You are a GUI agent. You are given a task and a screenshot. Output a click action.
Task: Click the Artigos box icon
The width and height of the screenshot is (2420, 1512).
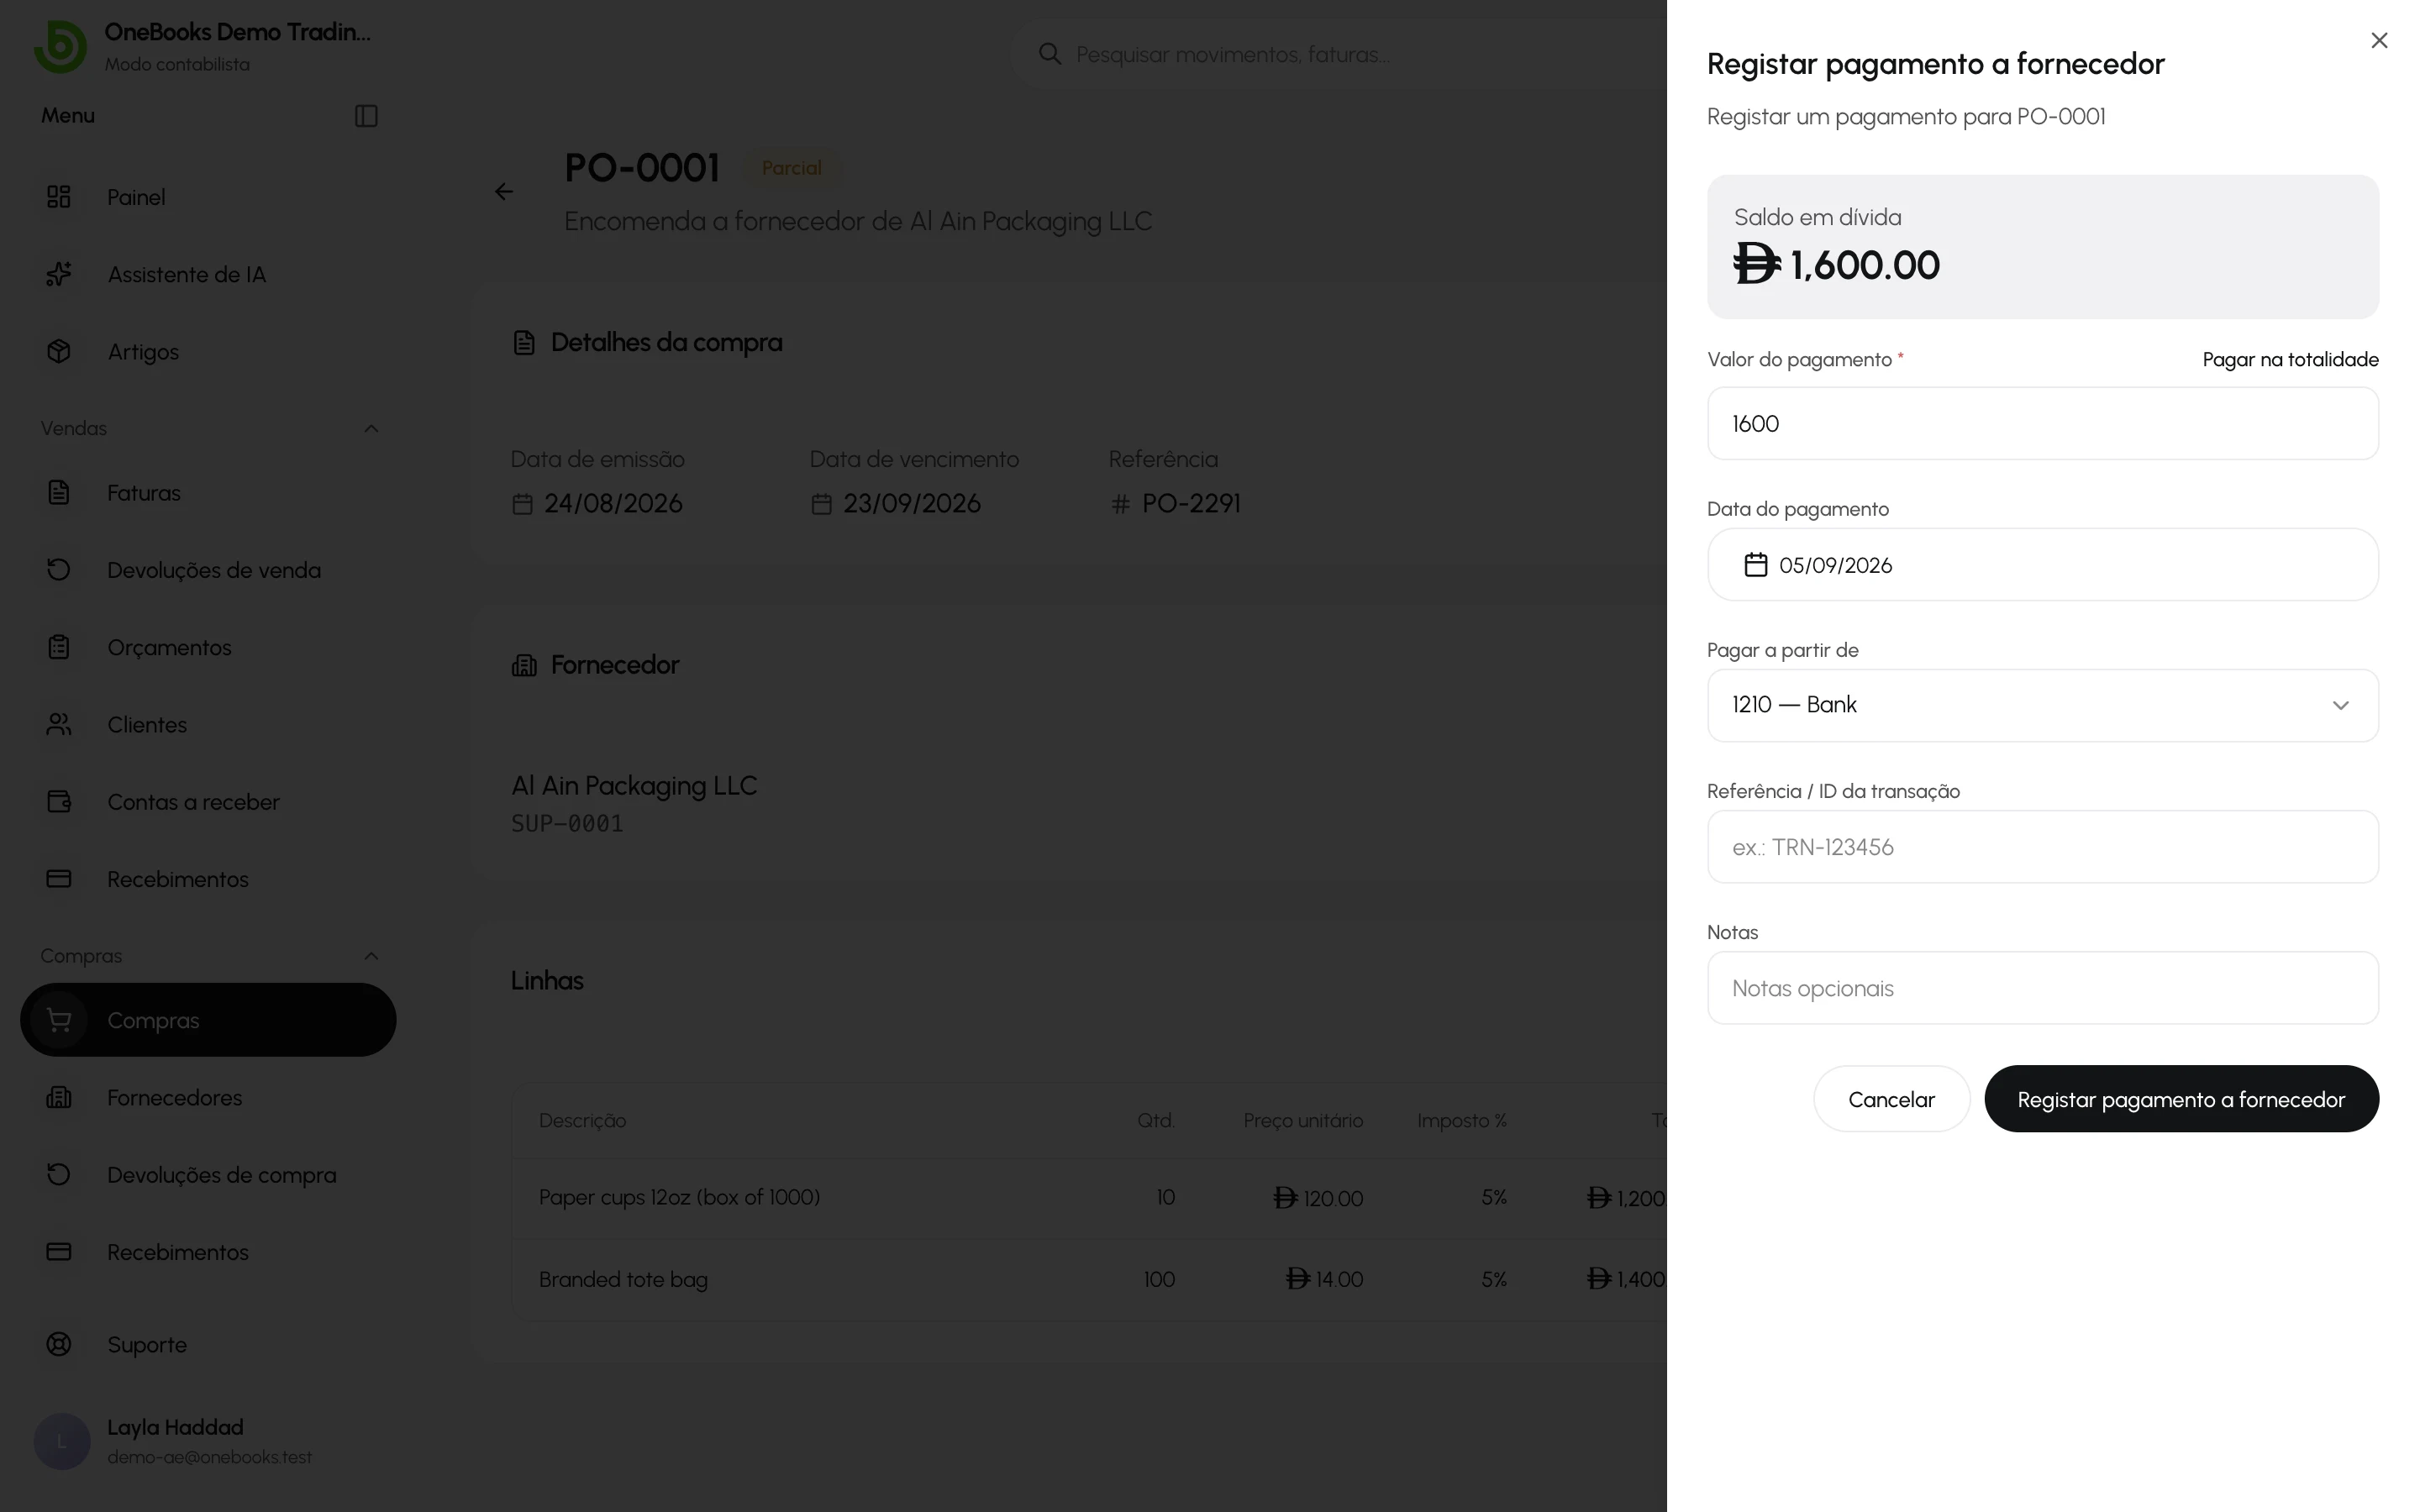pos(59,351)
